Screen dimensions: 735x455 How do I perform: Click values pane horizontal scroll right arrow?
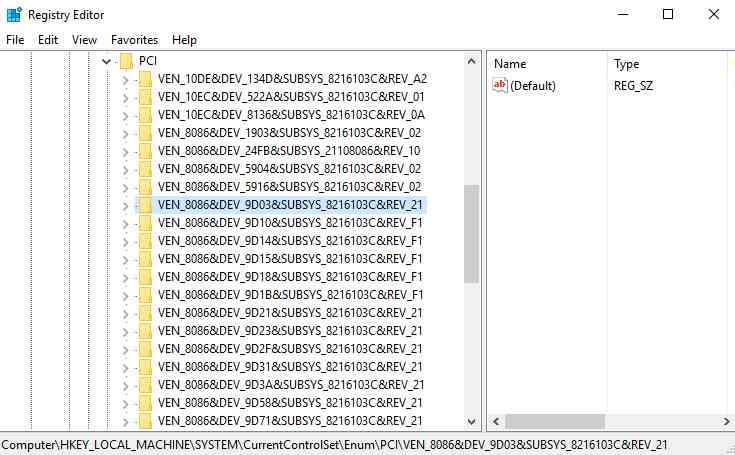727,422
